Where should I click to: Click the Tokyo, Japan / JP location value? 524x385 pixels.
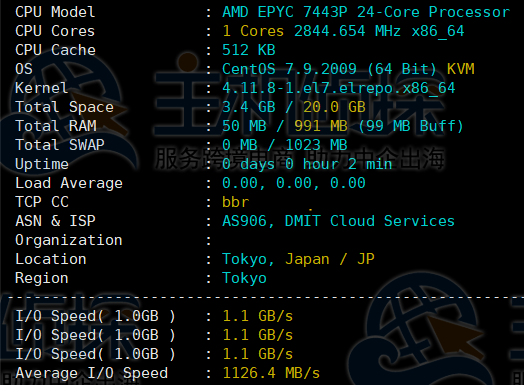point(298,259)
